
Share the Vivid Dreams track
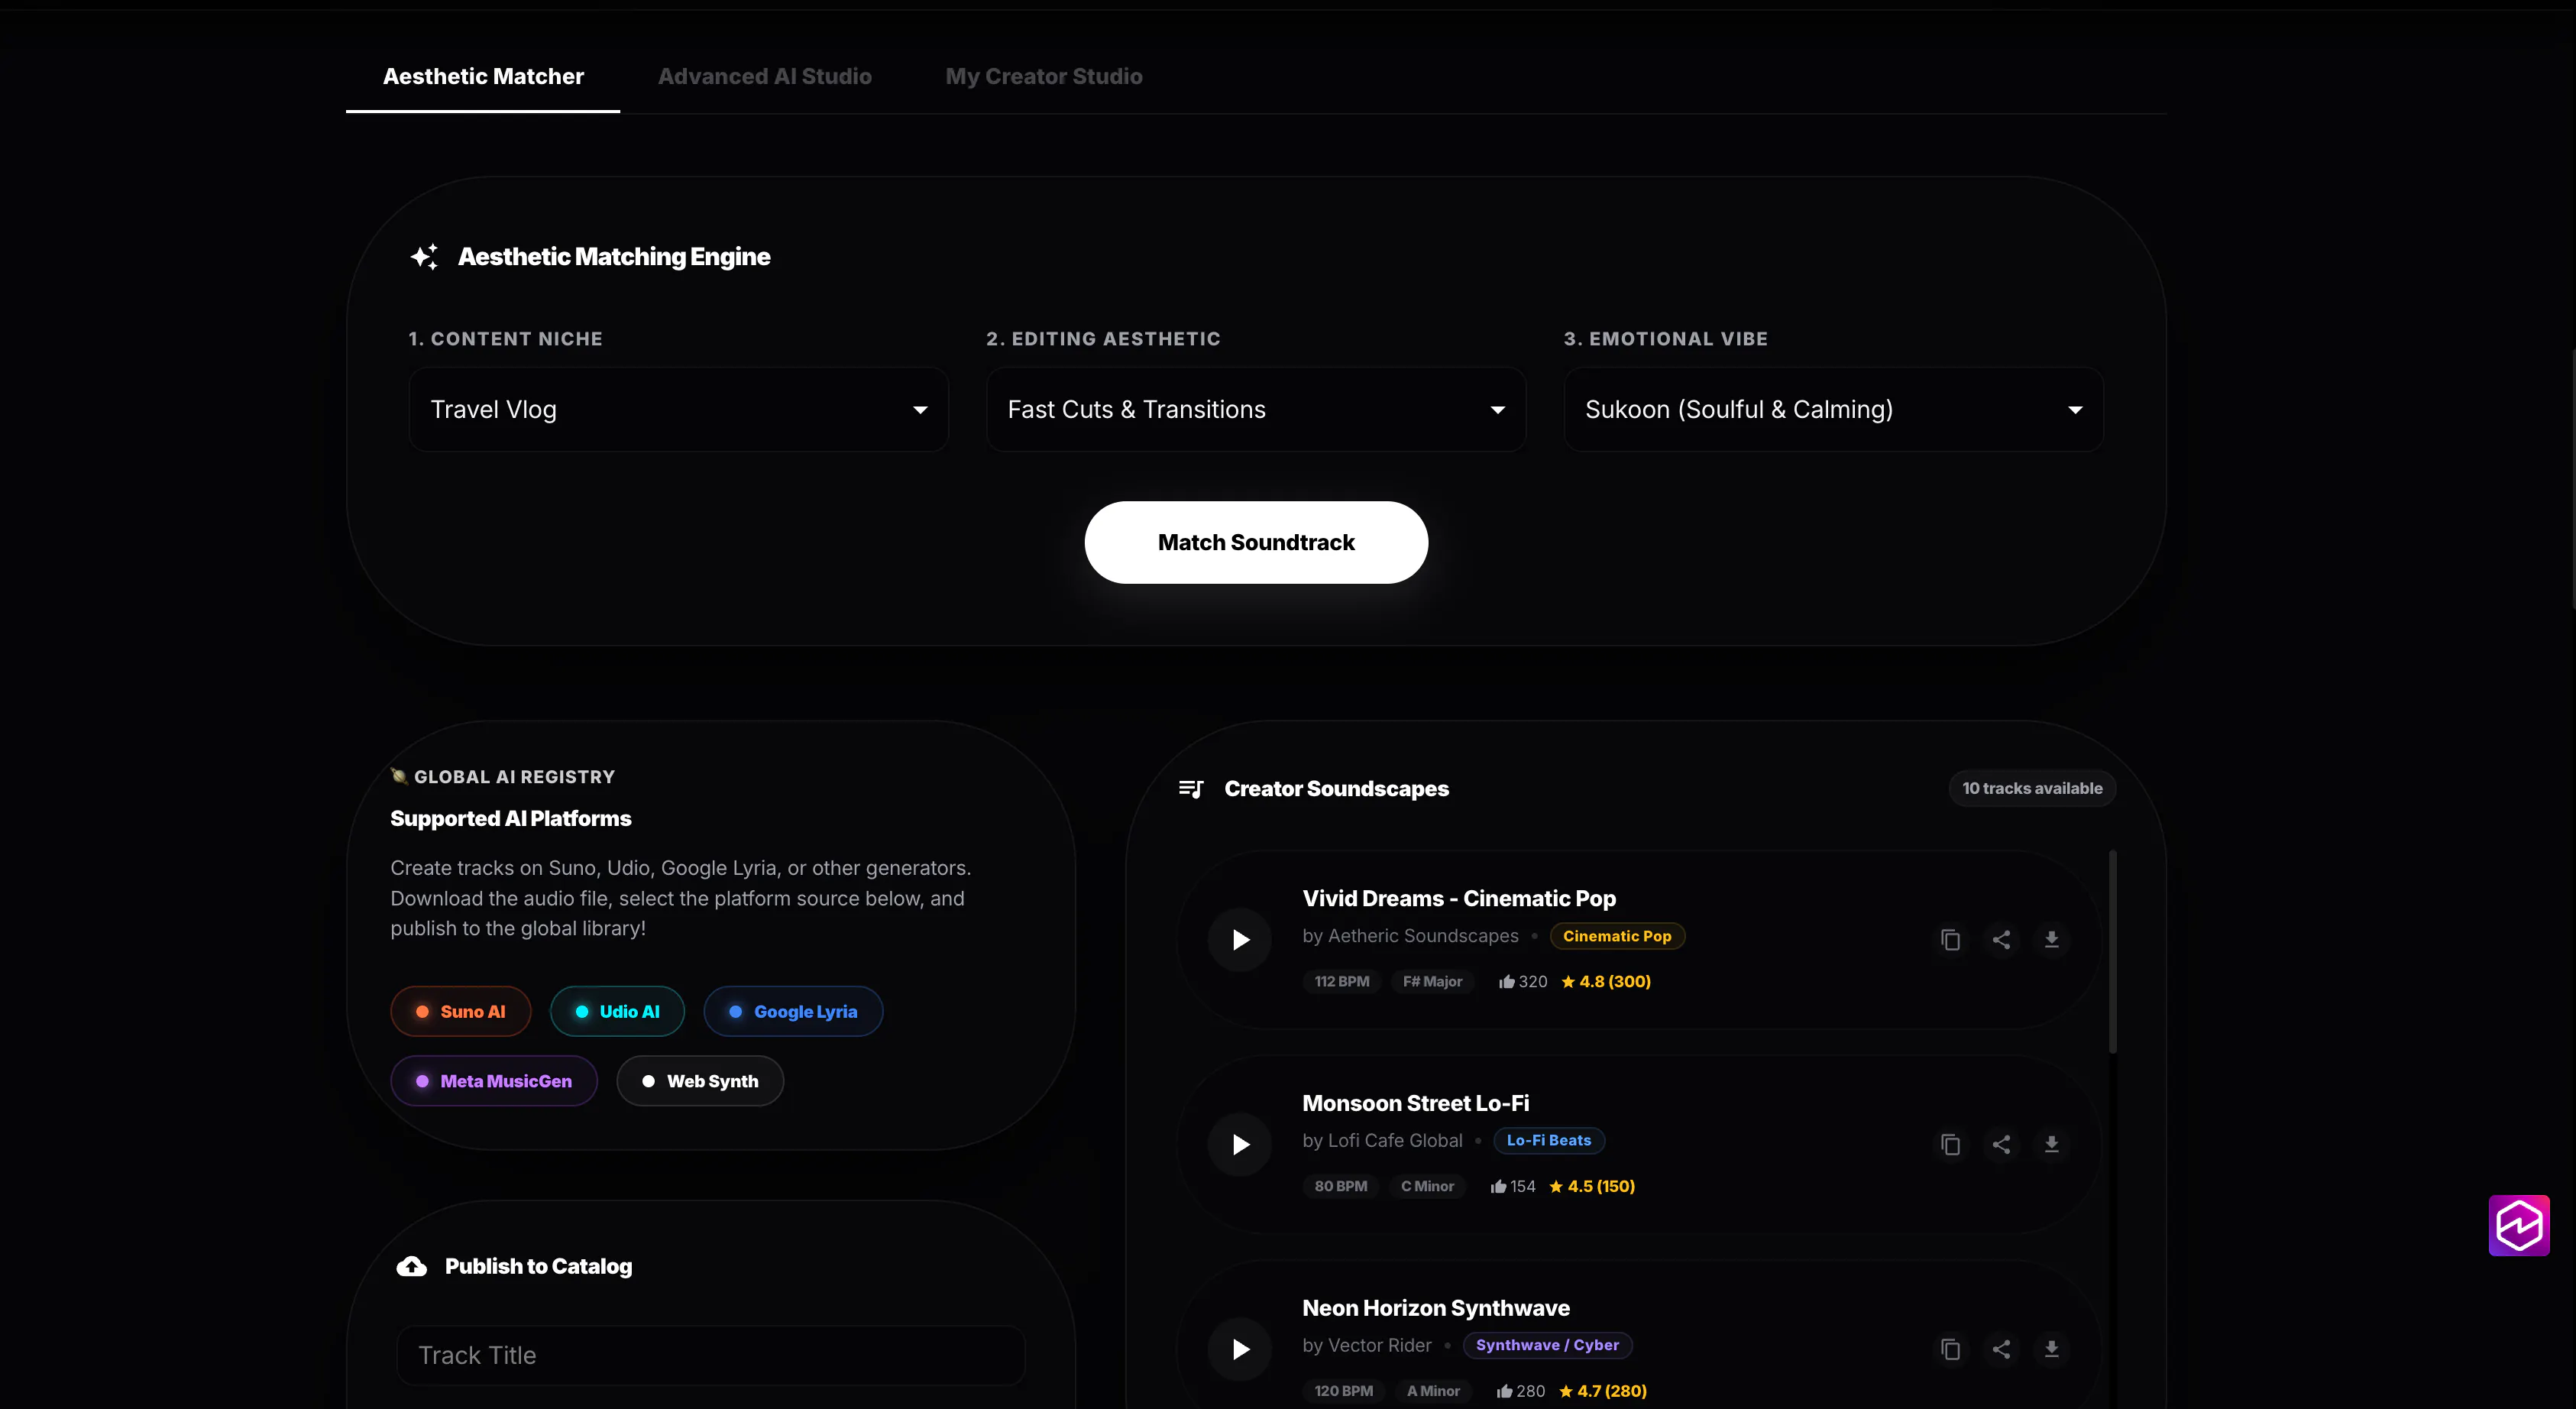(x=2001, y=939)
